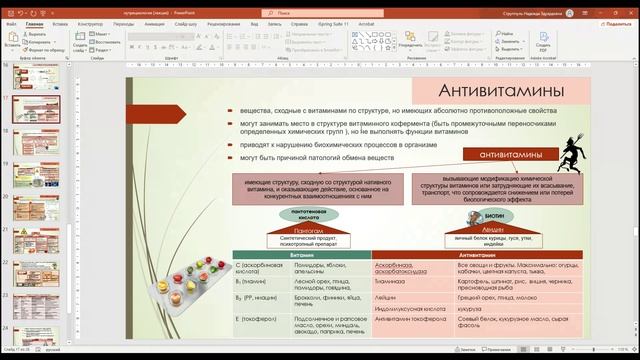Image resolution: width=640 pixels, height=360 pixels.
Task: Click the zoom slider handle
Action: [593, 349]
